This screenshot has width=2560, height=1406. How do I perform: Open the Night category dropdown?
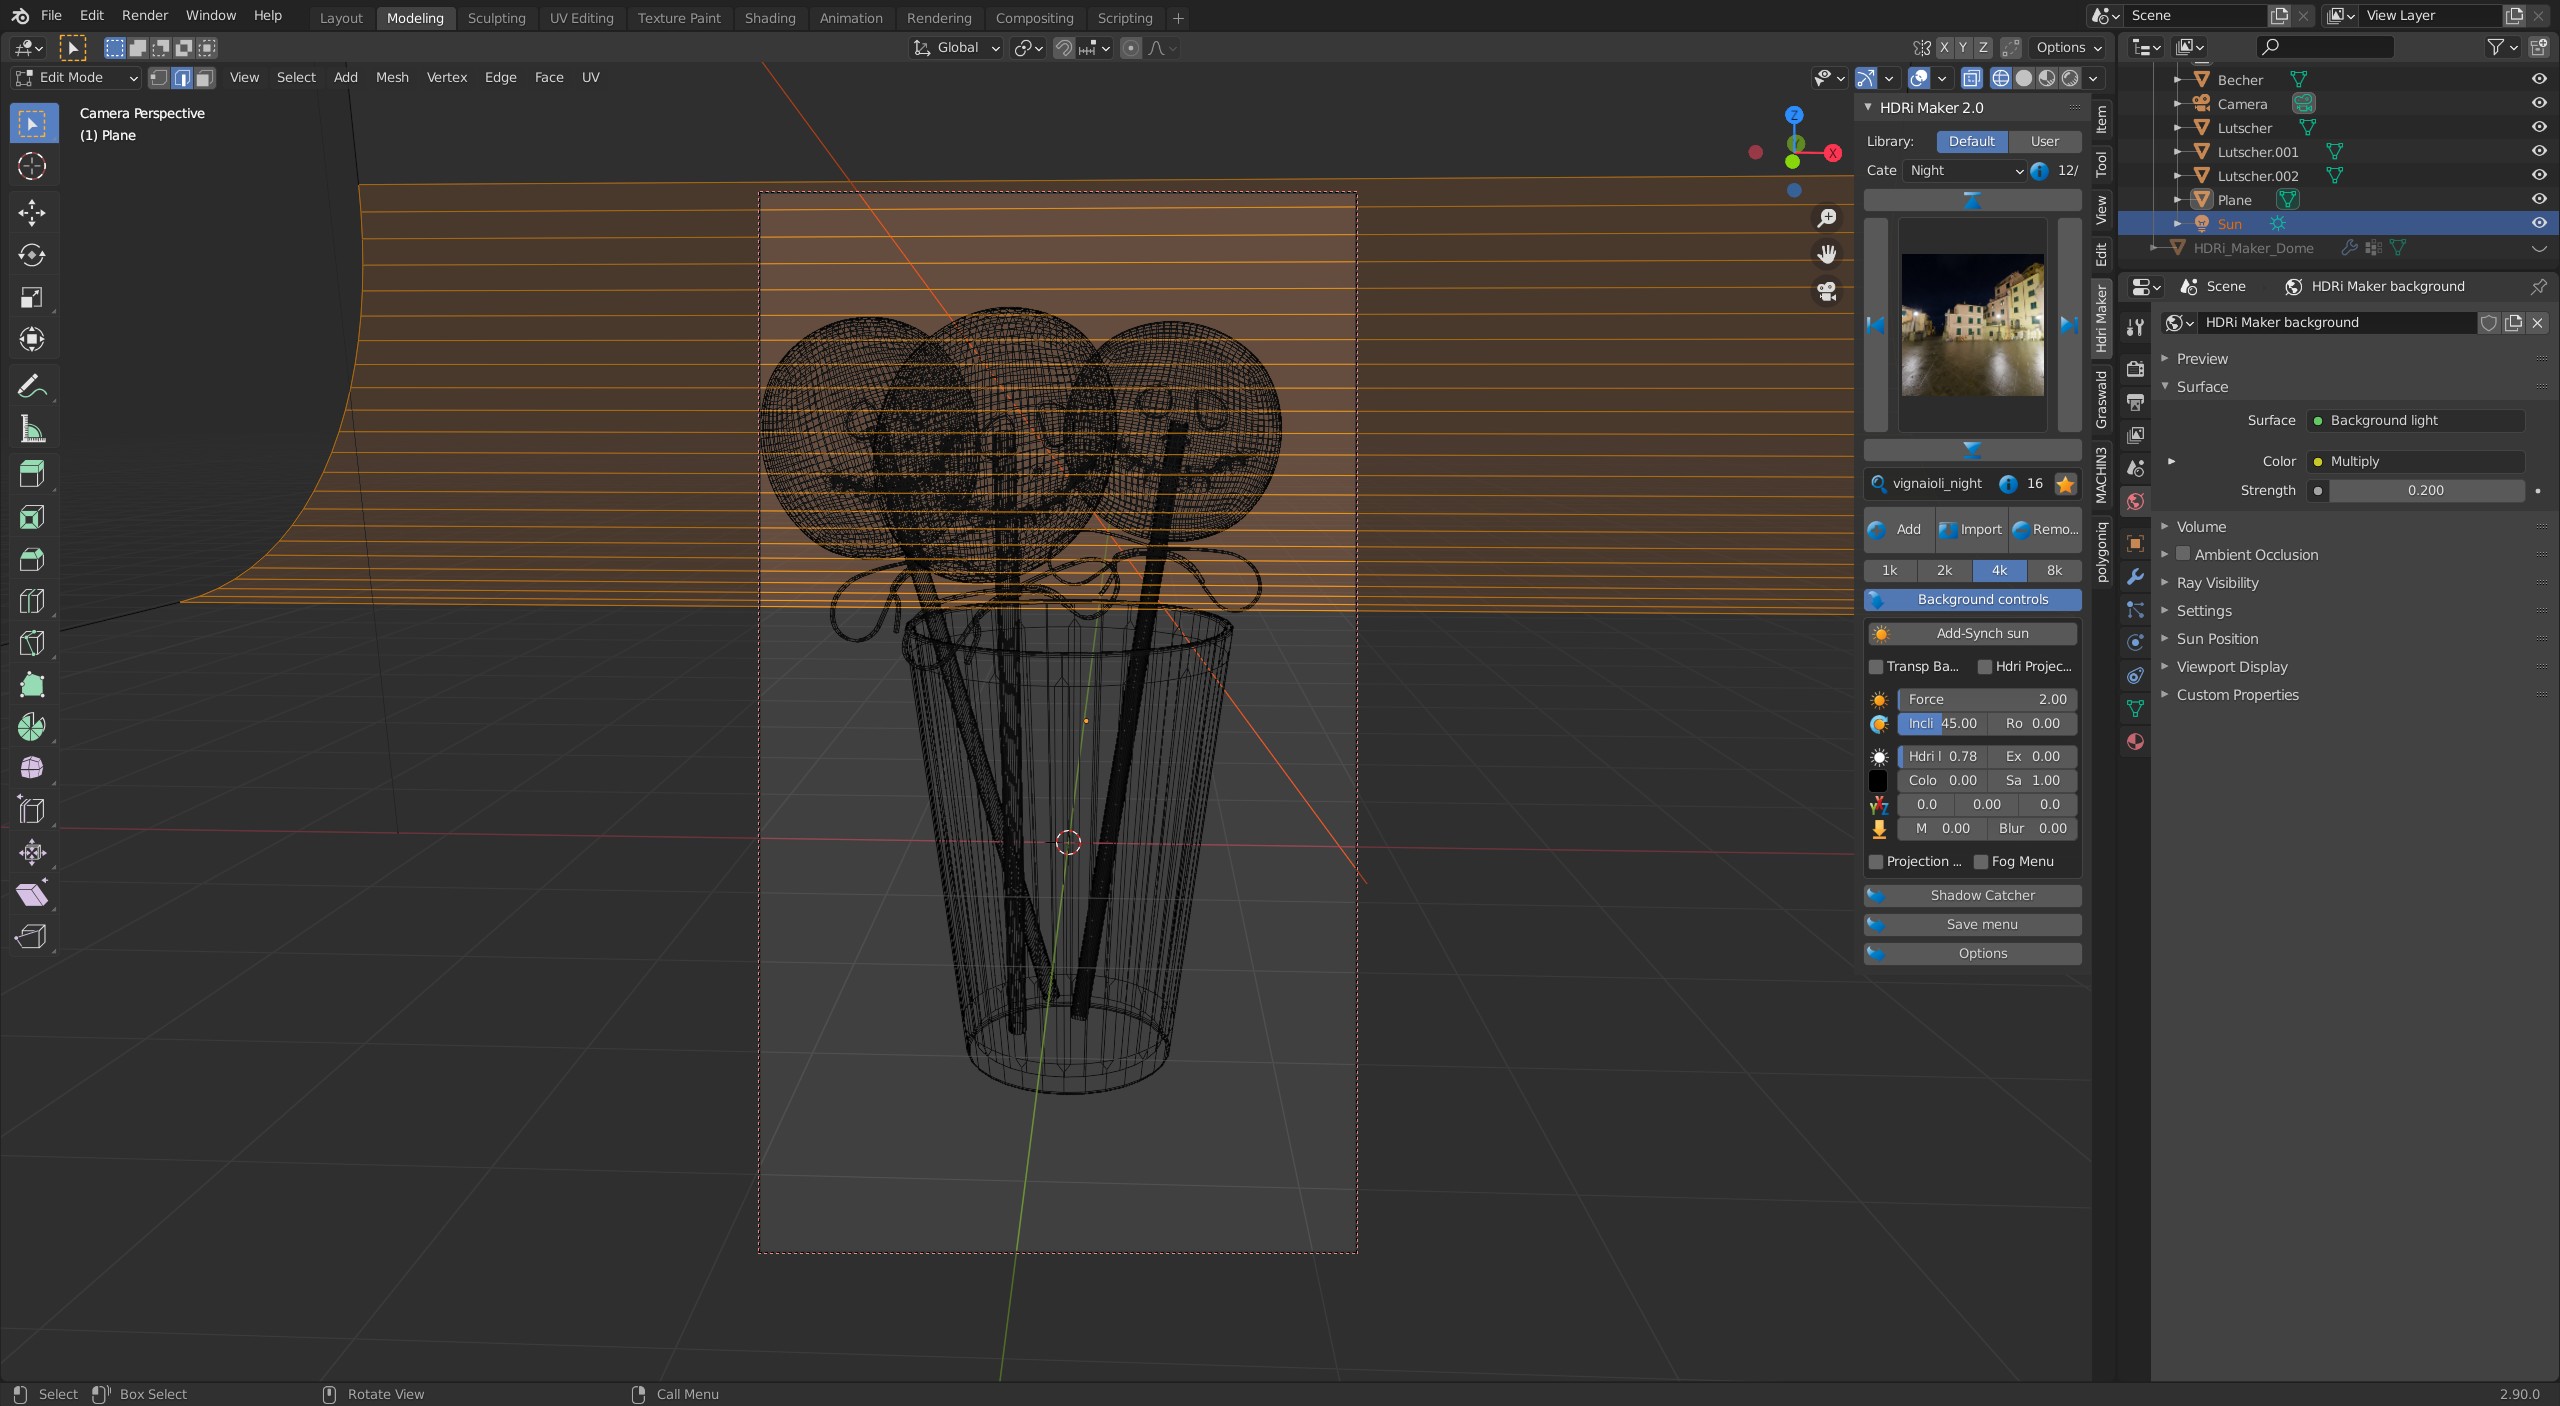pos(1965,171)
